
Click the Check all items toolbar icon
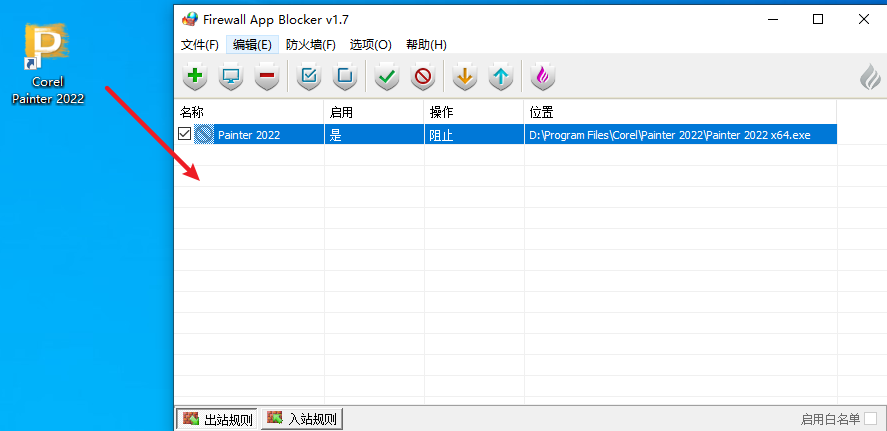click(x=309, y=76)
